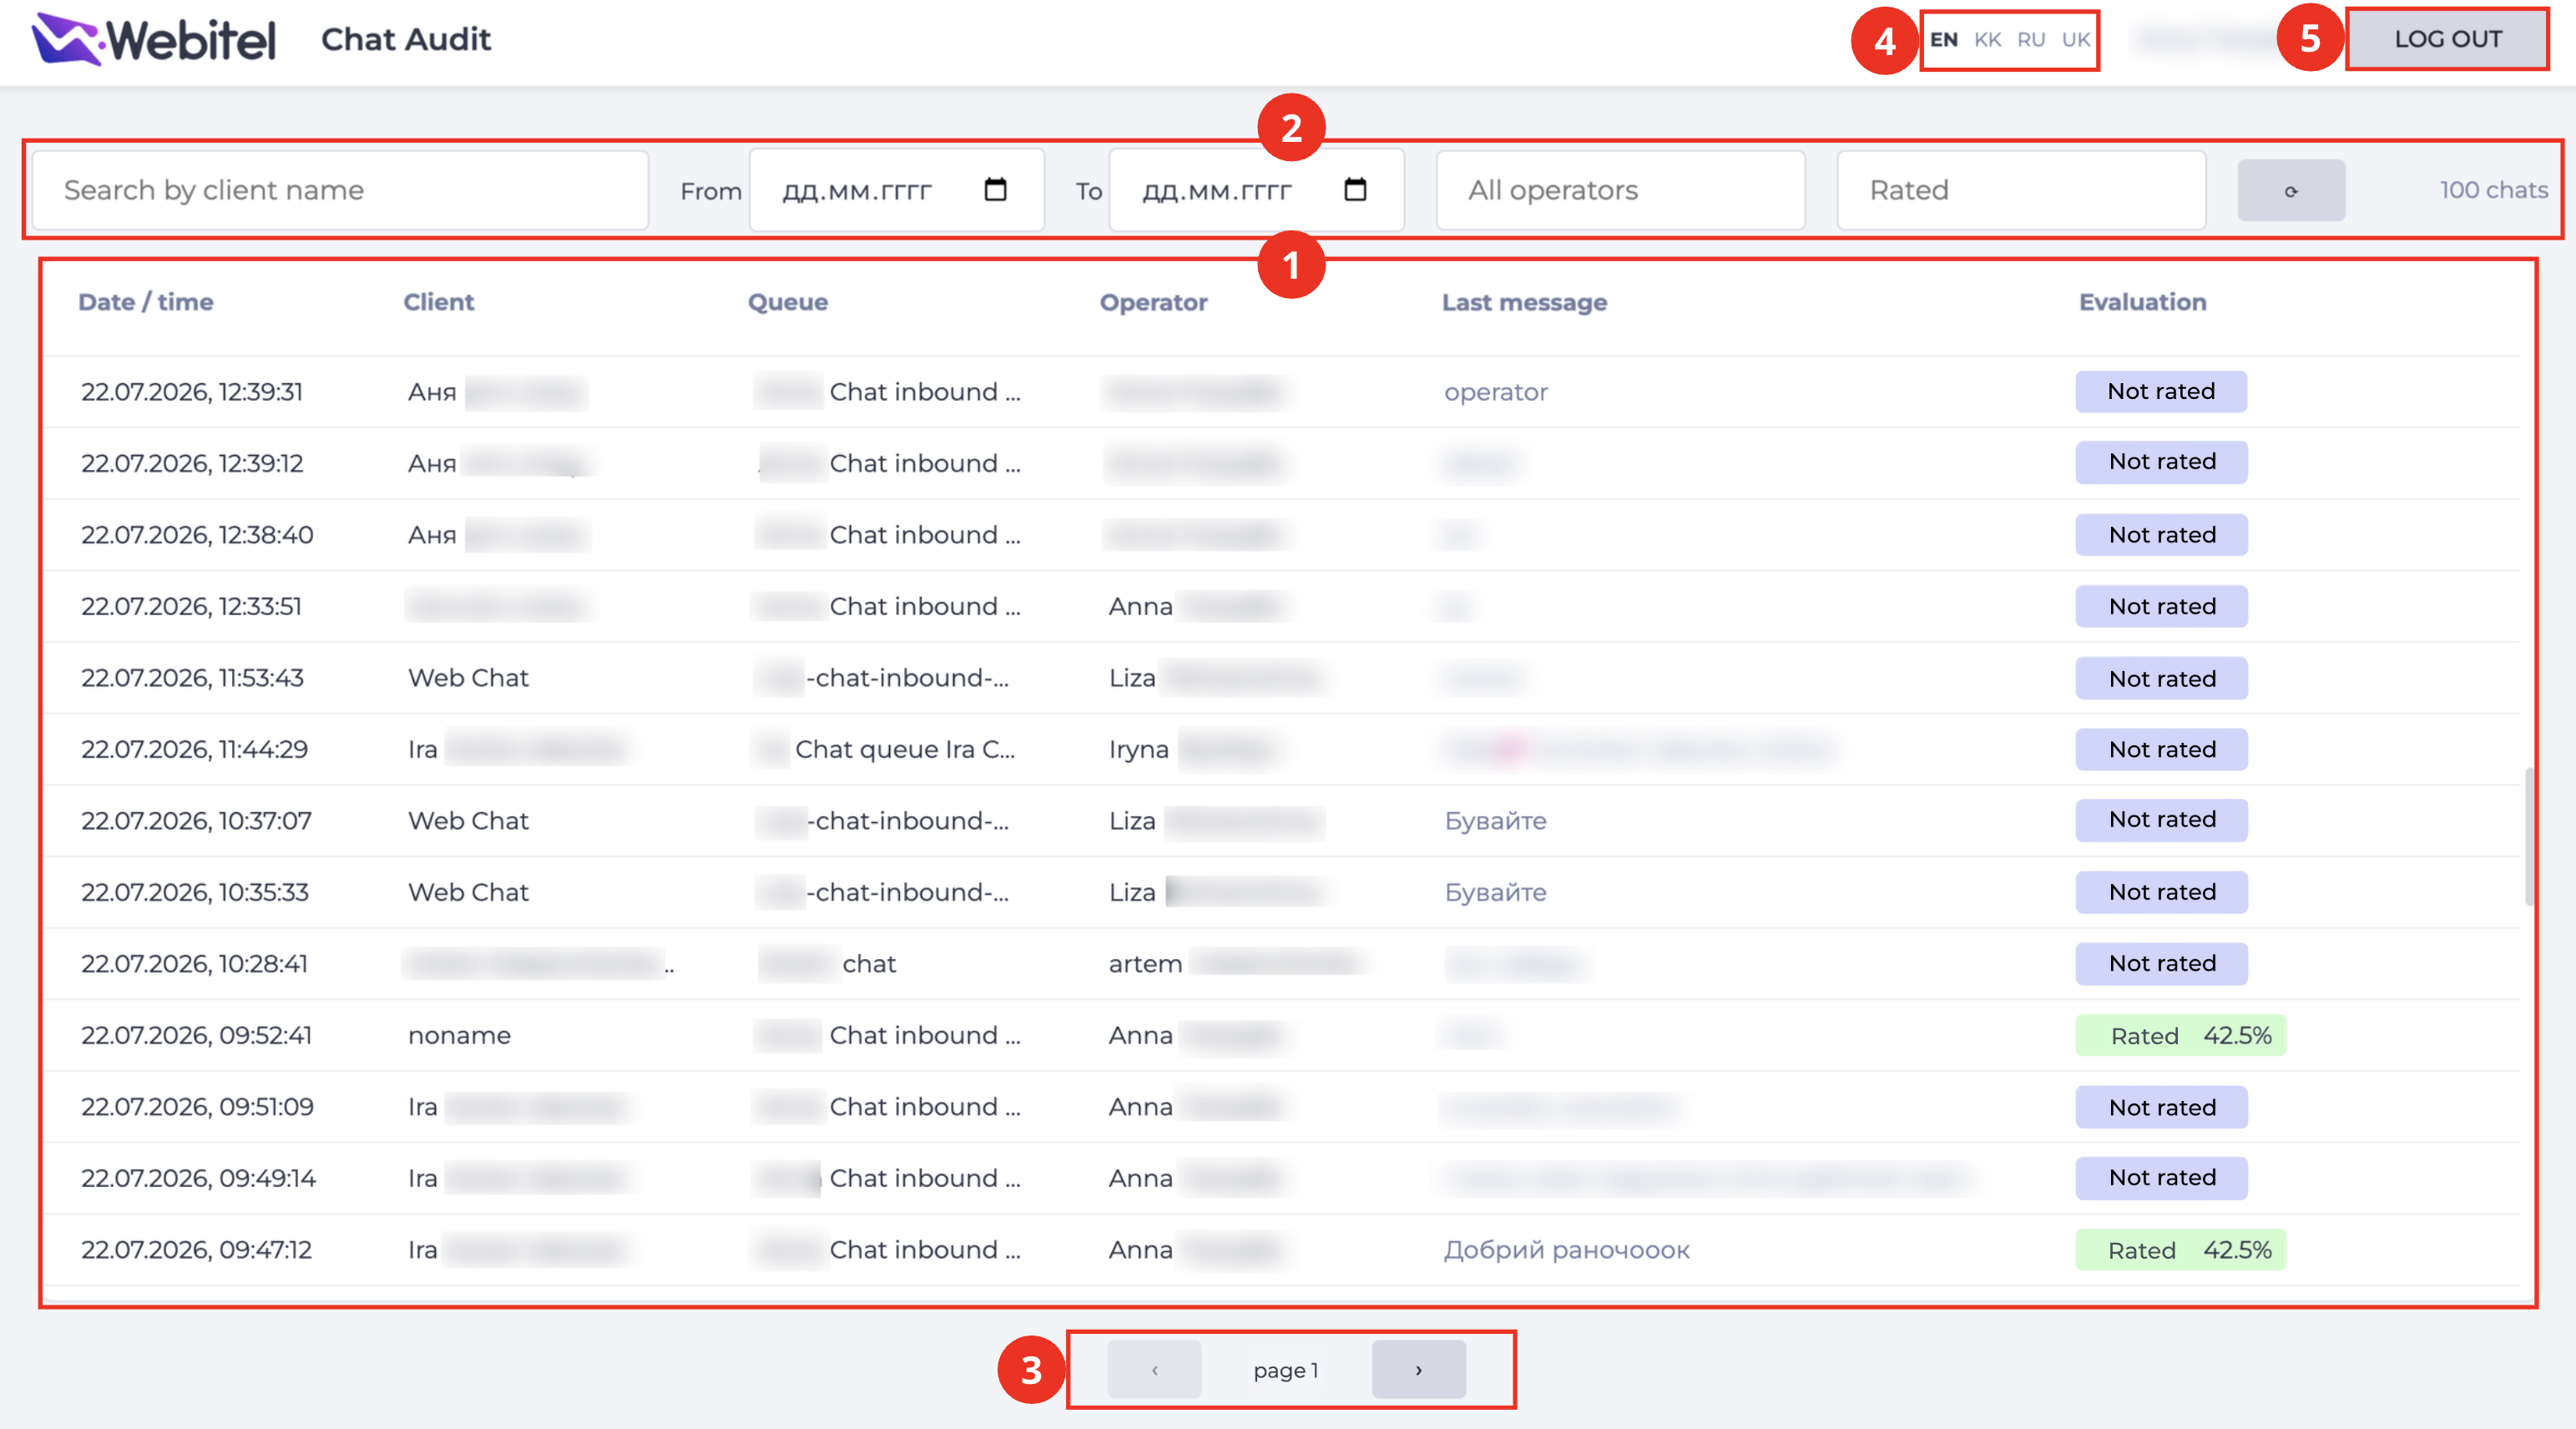Image resolution: width=2576 pixels, height=1429 pixels.
Task: Open the last message link 'operator'
Action: pyautogui.click(x=1496, y=392)
